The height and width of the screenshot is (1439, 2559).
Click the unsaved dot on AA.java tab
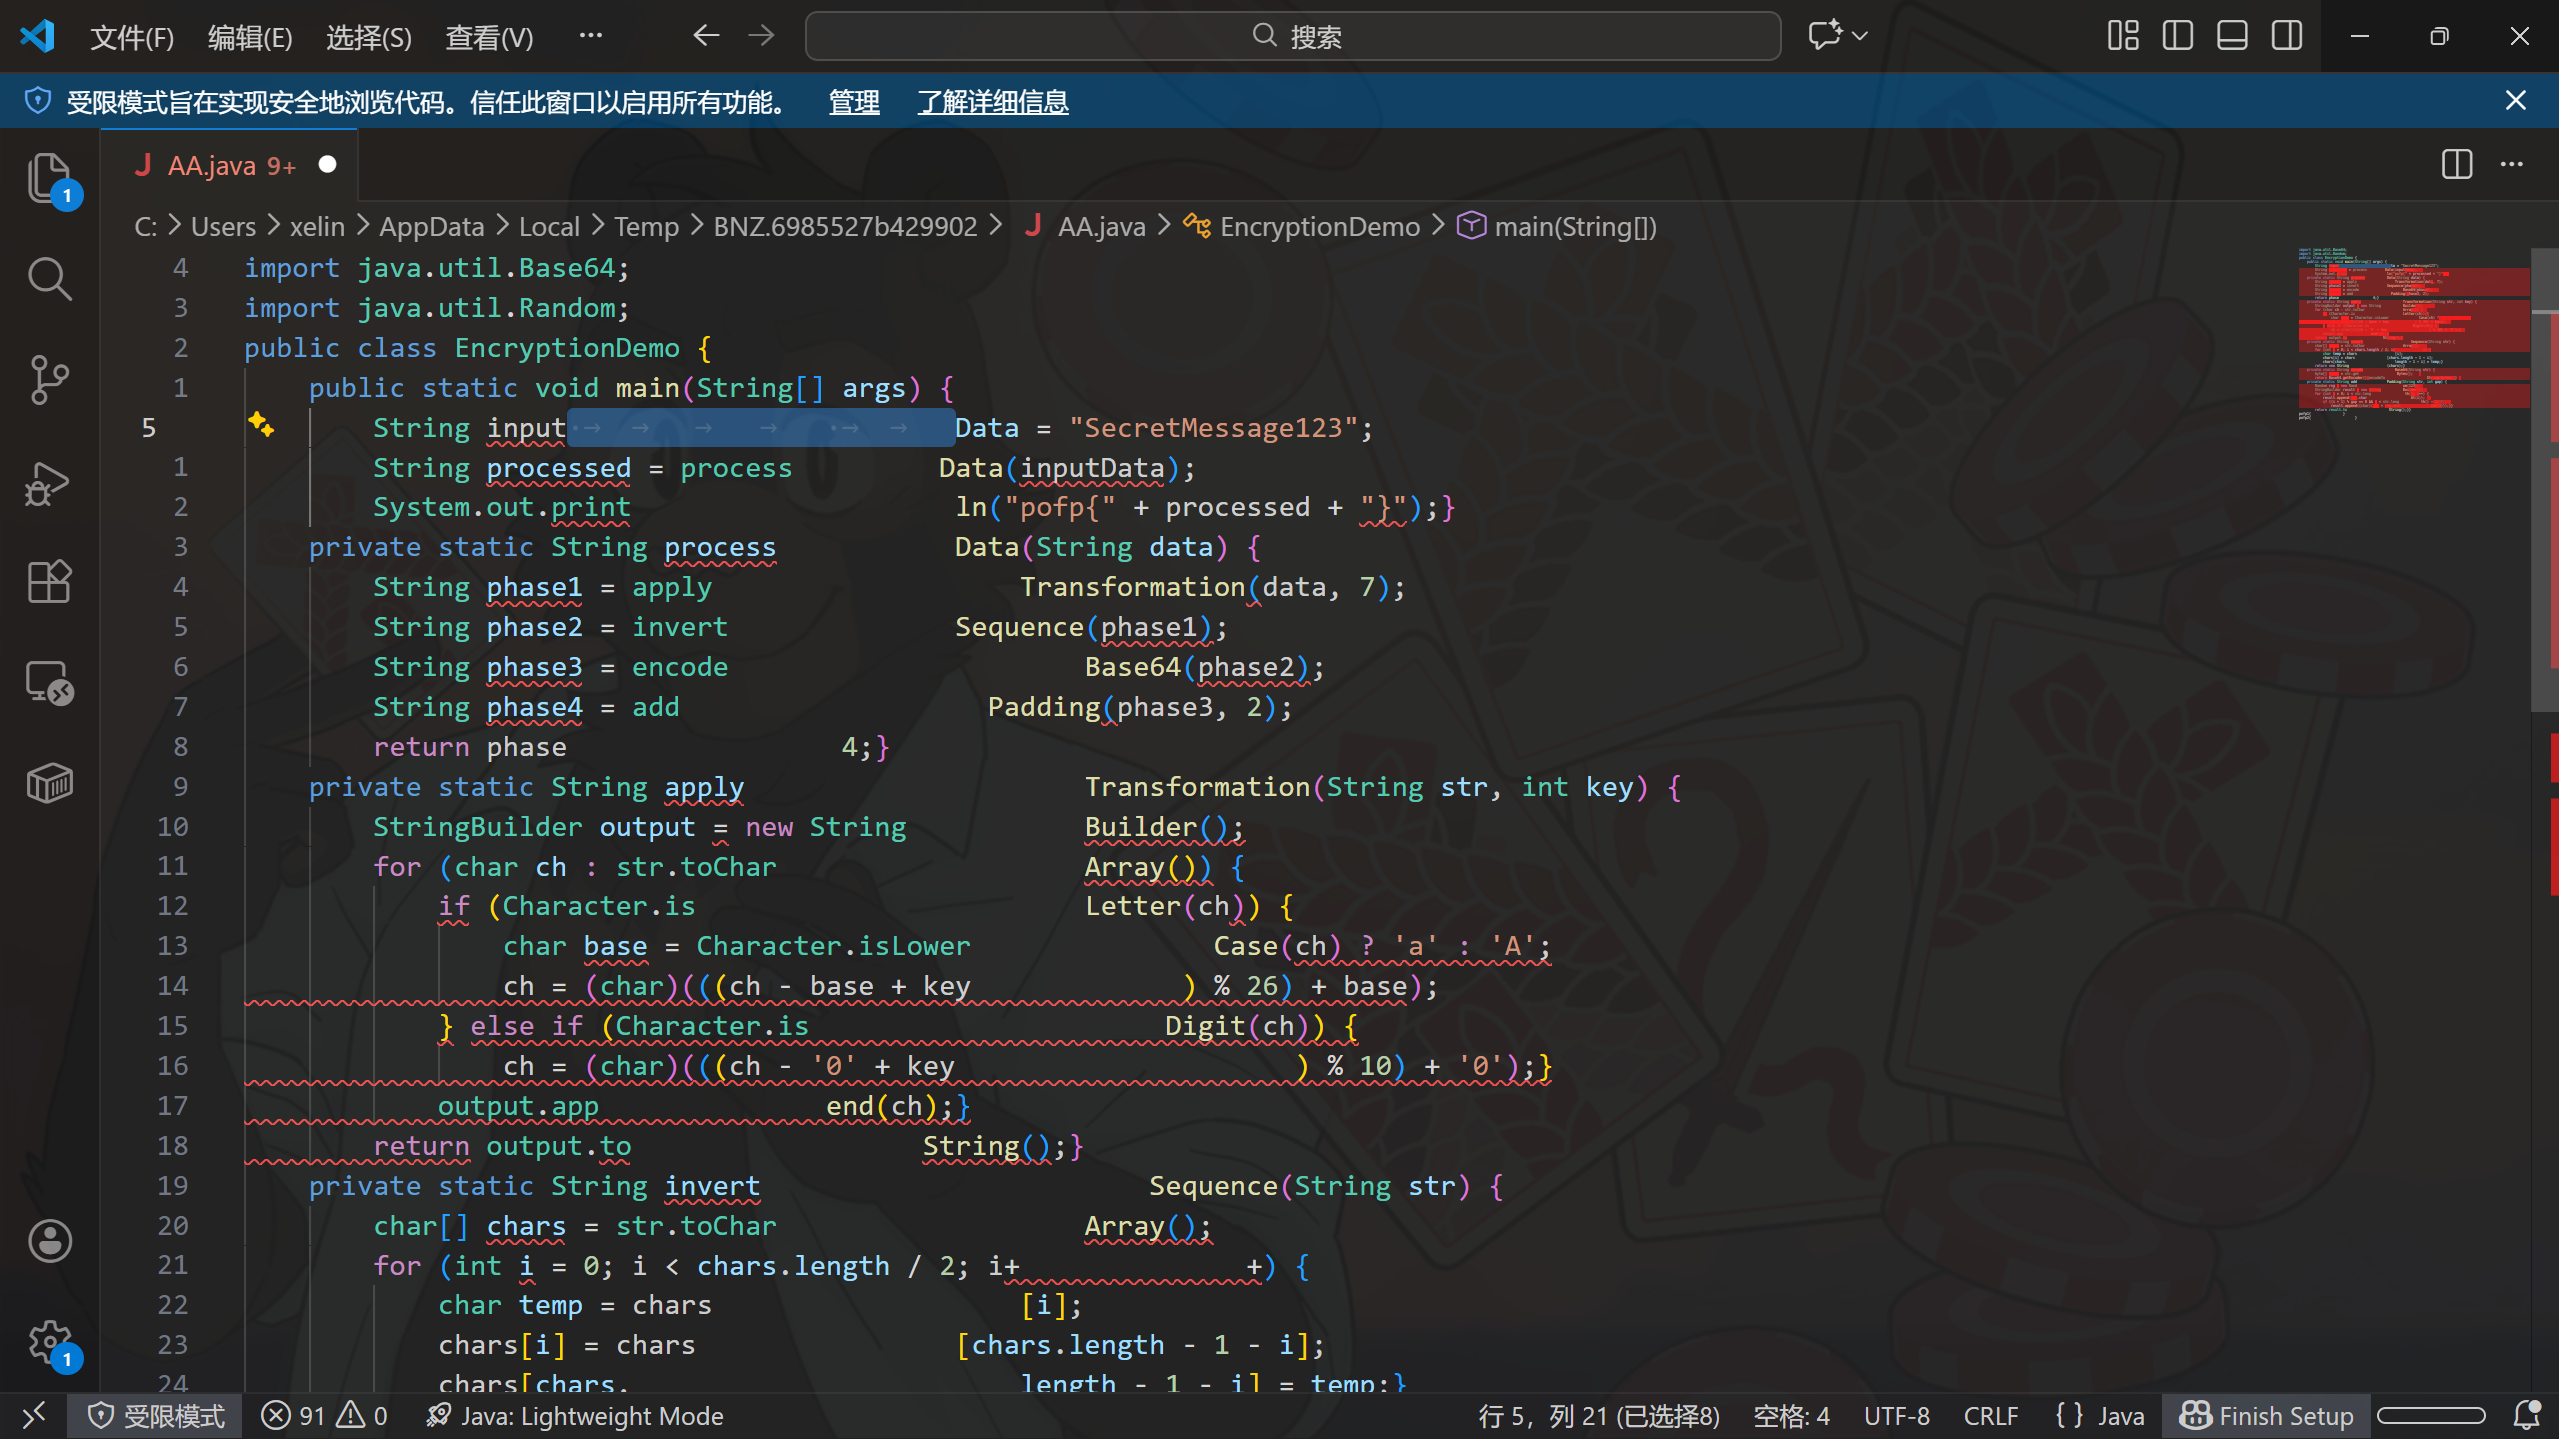pos(327,164)
